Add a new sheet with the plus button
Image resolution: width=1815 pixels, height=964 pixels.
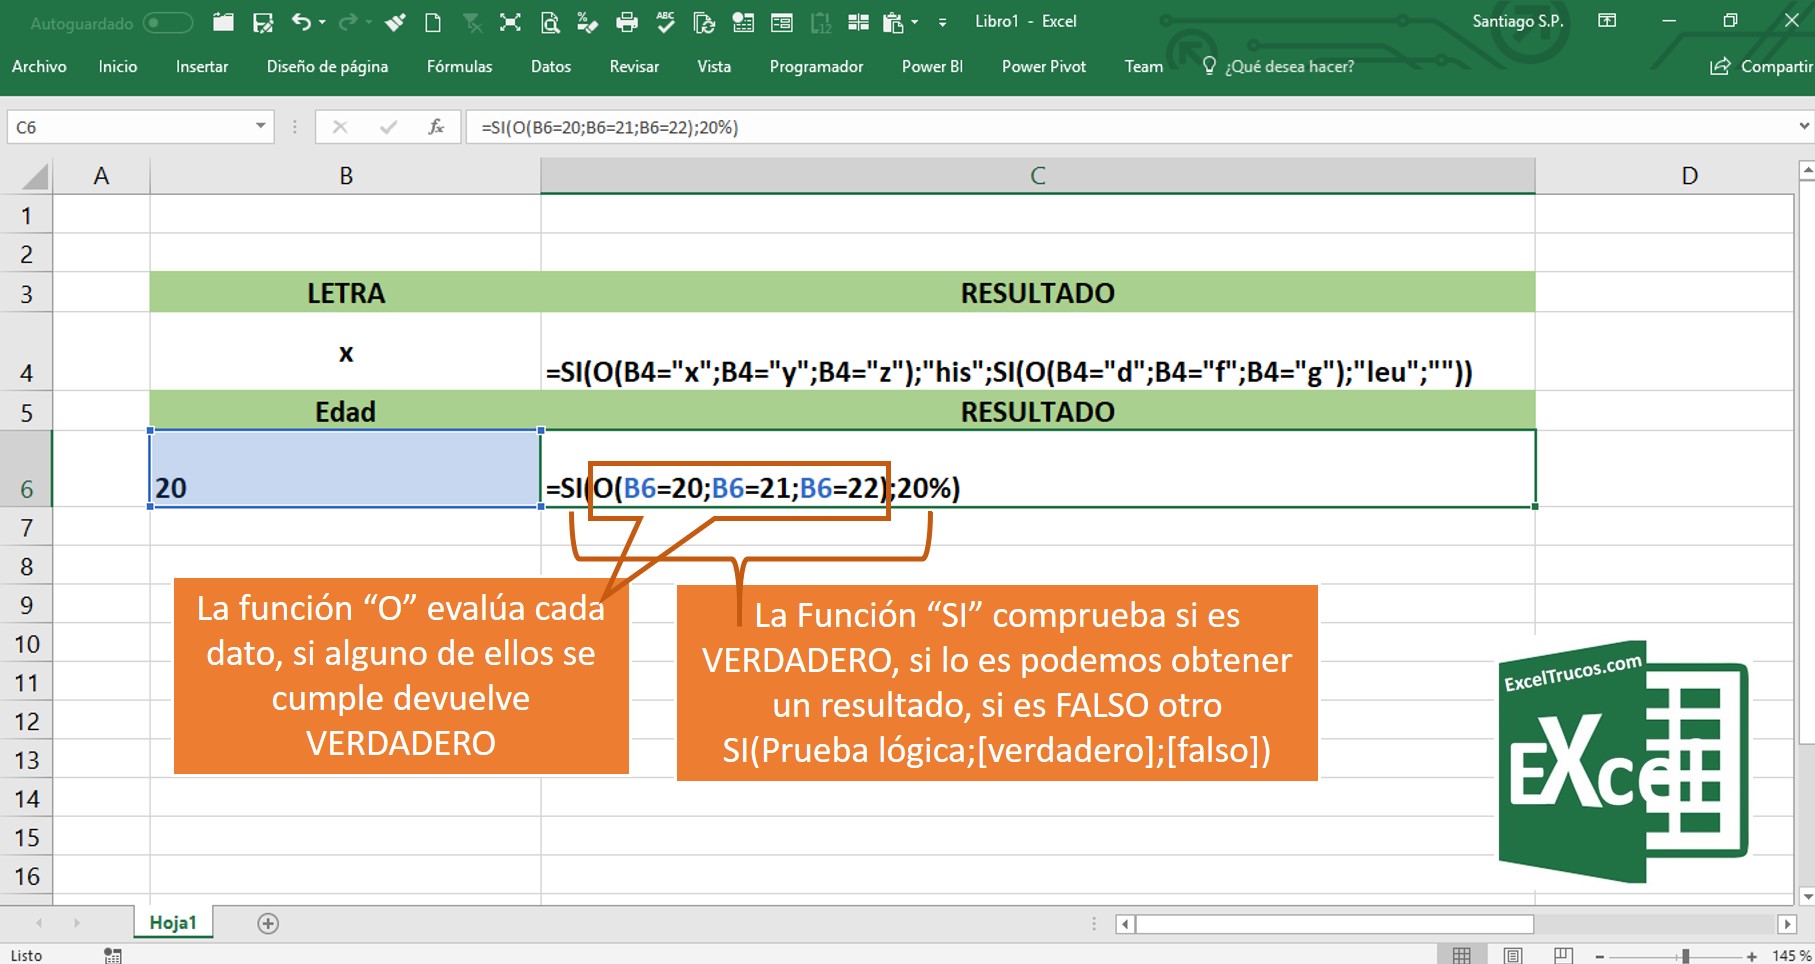coord(267,923)
